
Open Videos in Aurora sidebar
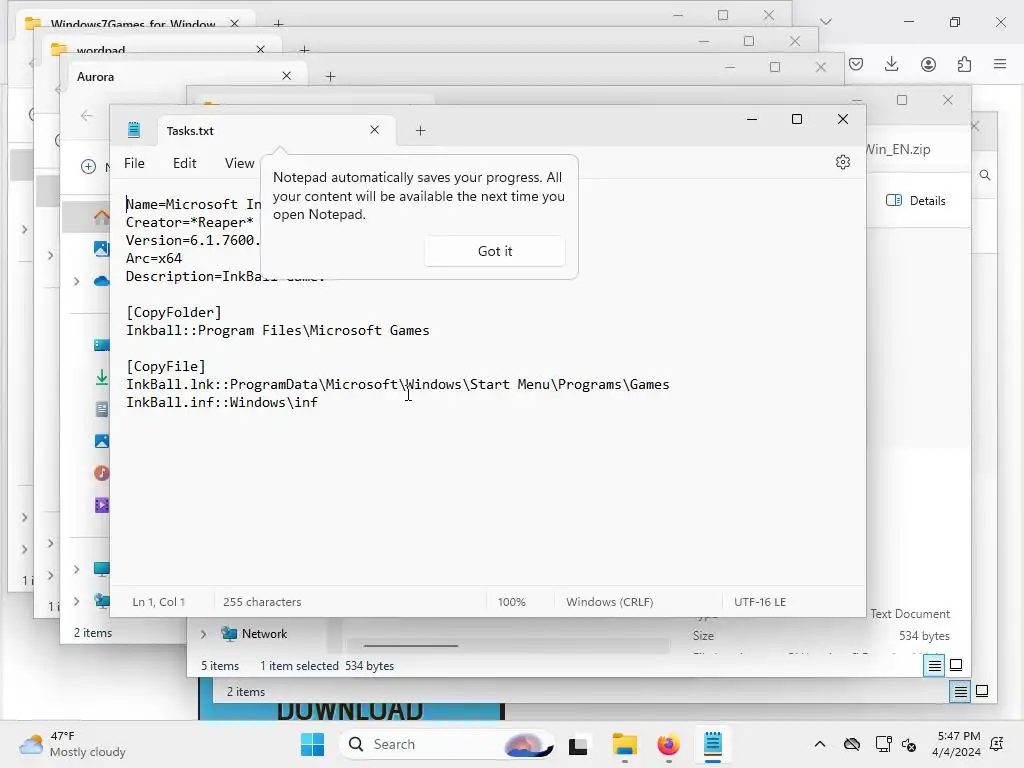[101, 505]
